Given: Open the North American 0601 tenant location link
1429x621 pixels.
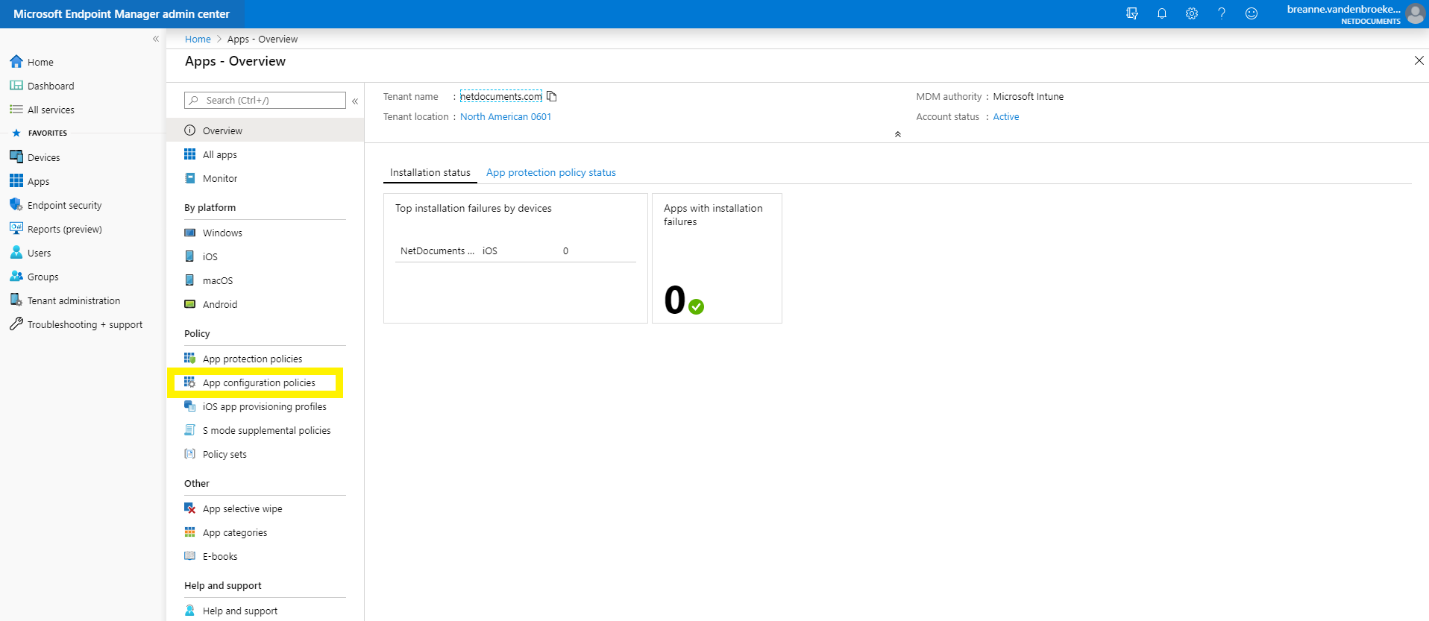Looking at the screenshot, I should (x=505, y=116).
